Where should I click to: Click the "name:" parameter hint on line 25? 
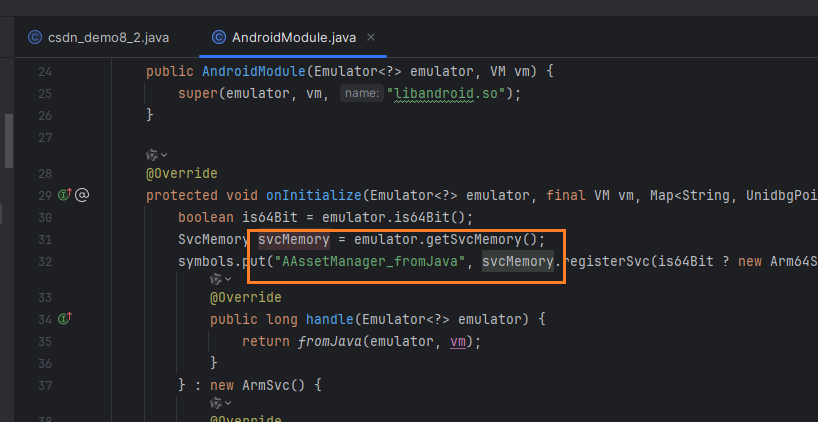pyautogui.click(x=359, y=93)
